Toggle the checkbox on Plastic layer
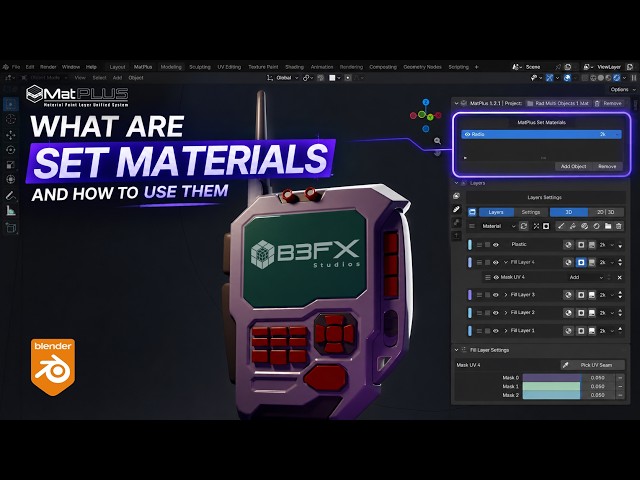The height and width of the screenshot is (480, 640). (487, 245)
